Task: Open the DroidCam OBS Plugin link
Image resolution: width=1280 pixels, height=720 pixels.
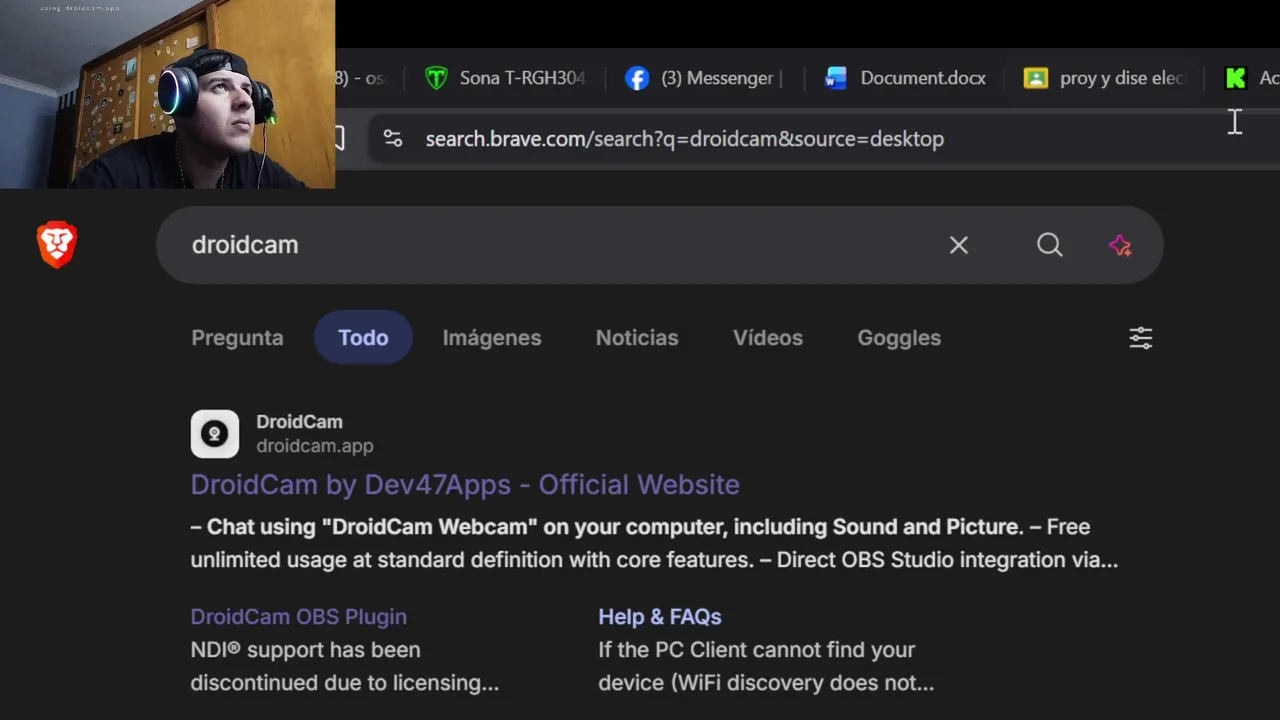Action: pos(298,617)
